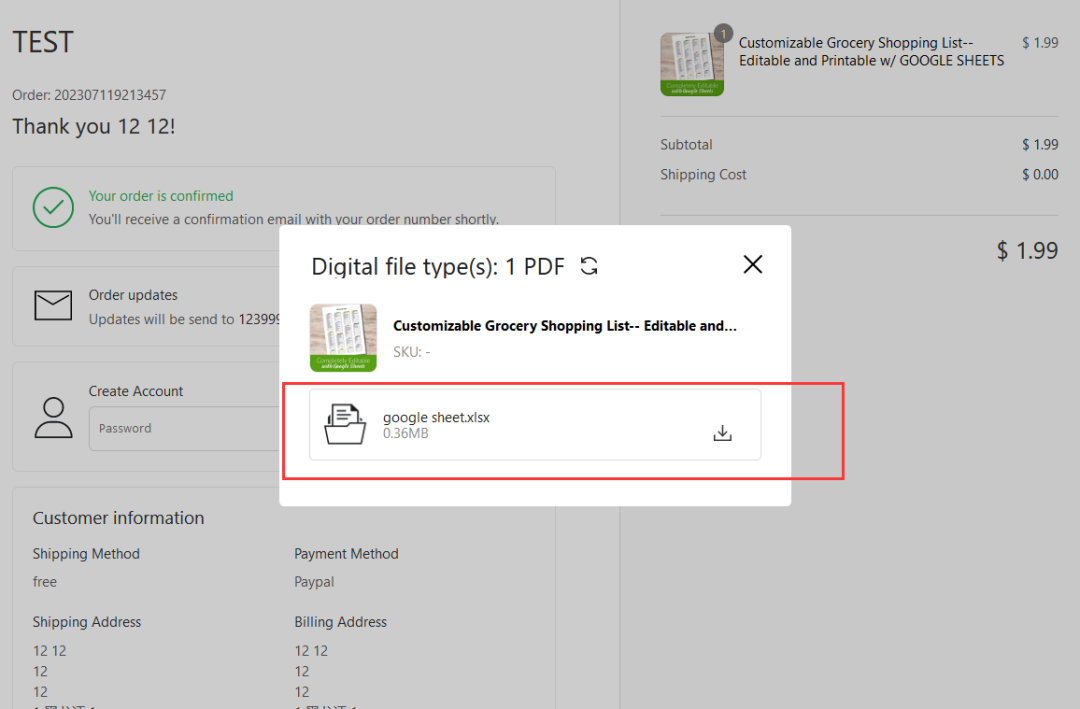This screenshot has height=709, width=1080.
Task: Click the product name in order summary
Action: [x=871, y=52]
